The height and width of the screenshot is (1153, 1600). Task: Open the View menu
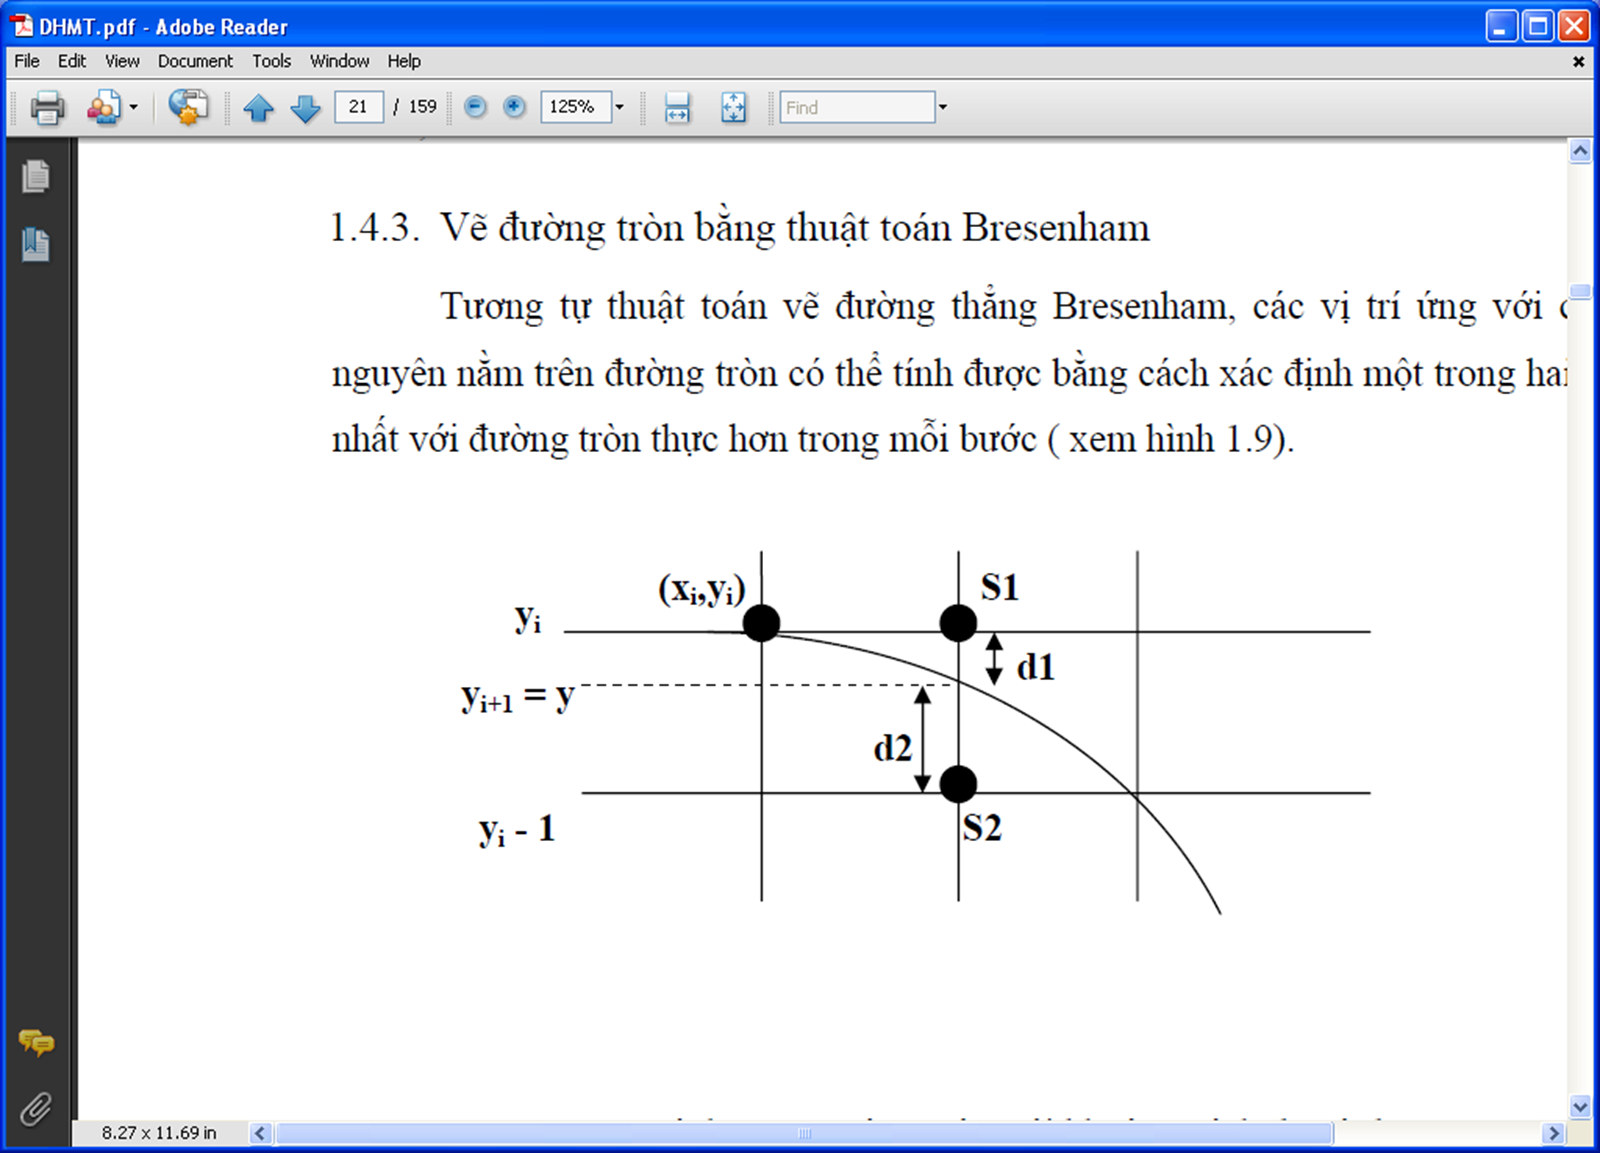coord(122,61)
